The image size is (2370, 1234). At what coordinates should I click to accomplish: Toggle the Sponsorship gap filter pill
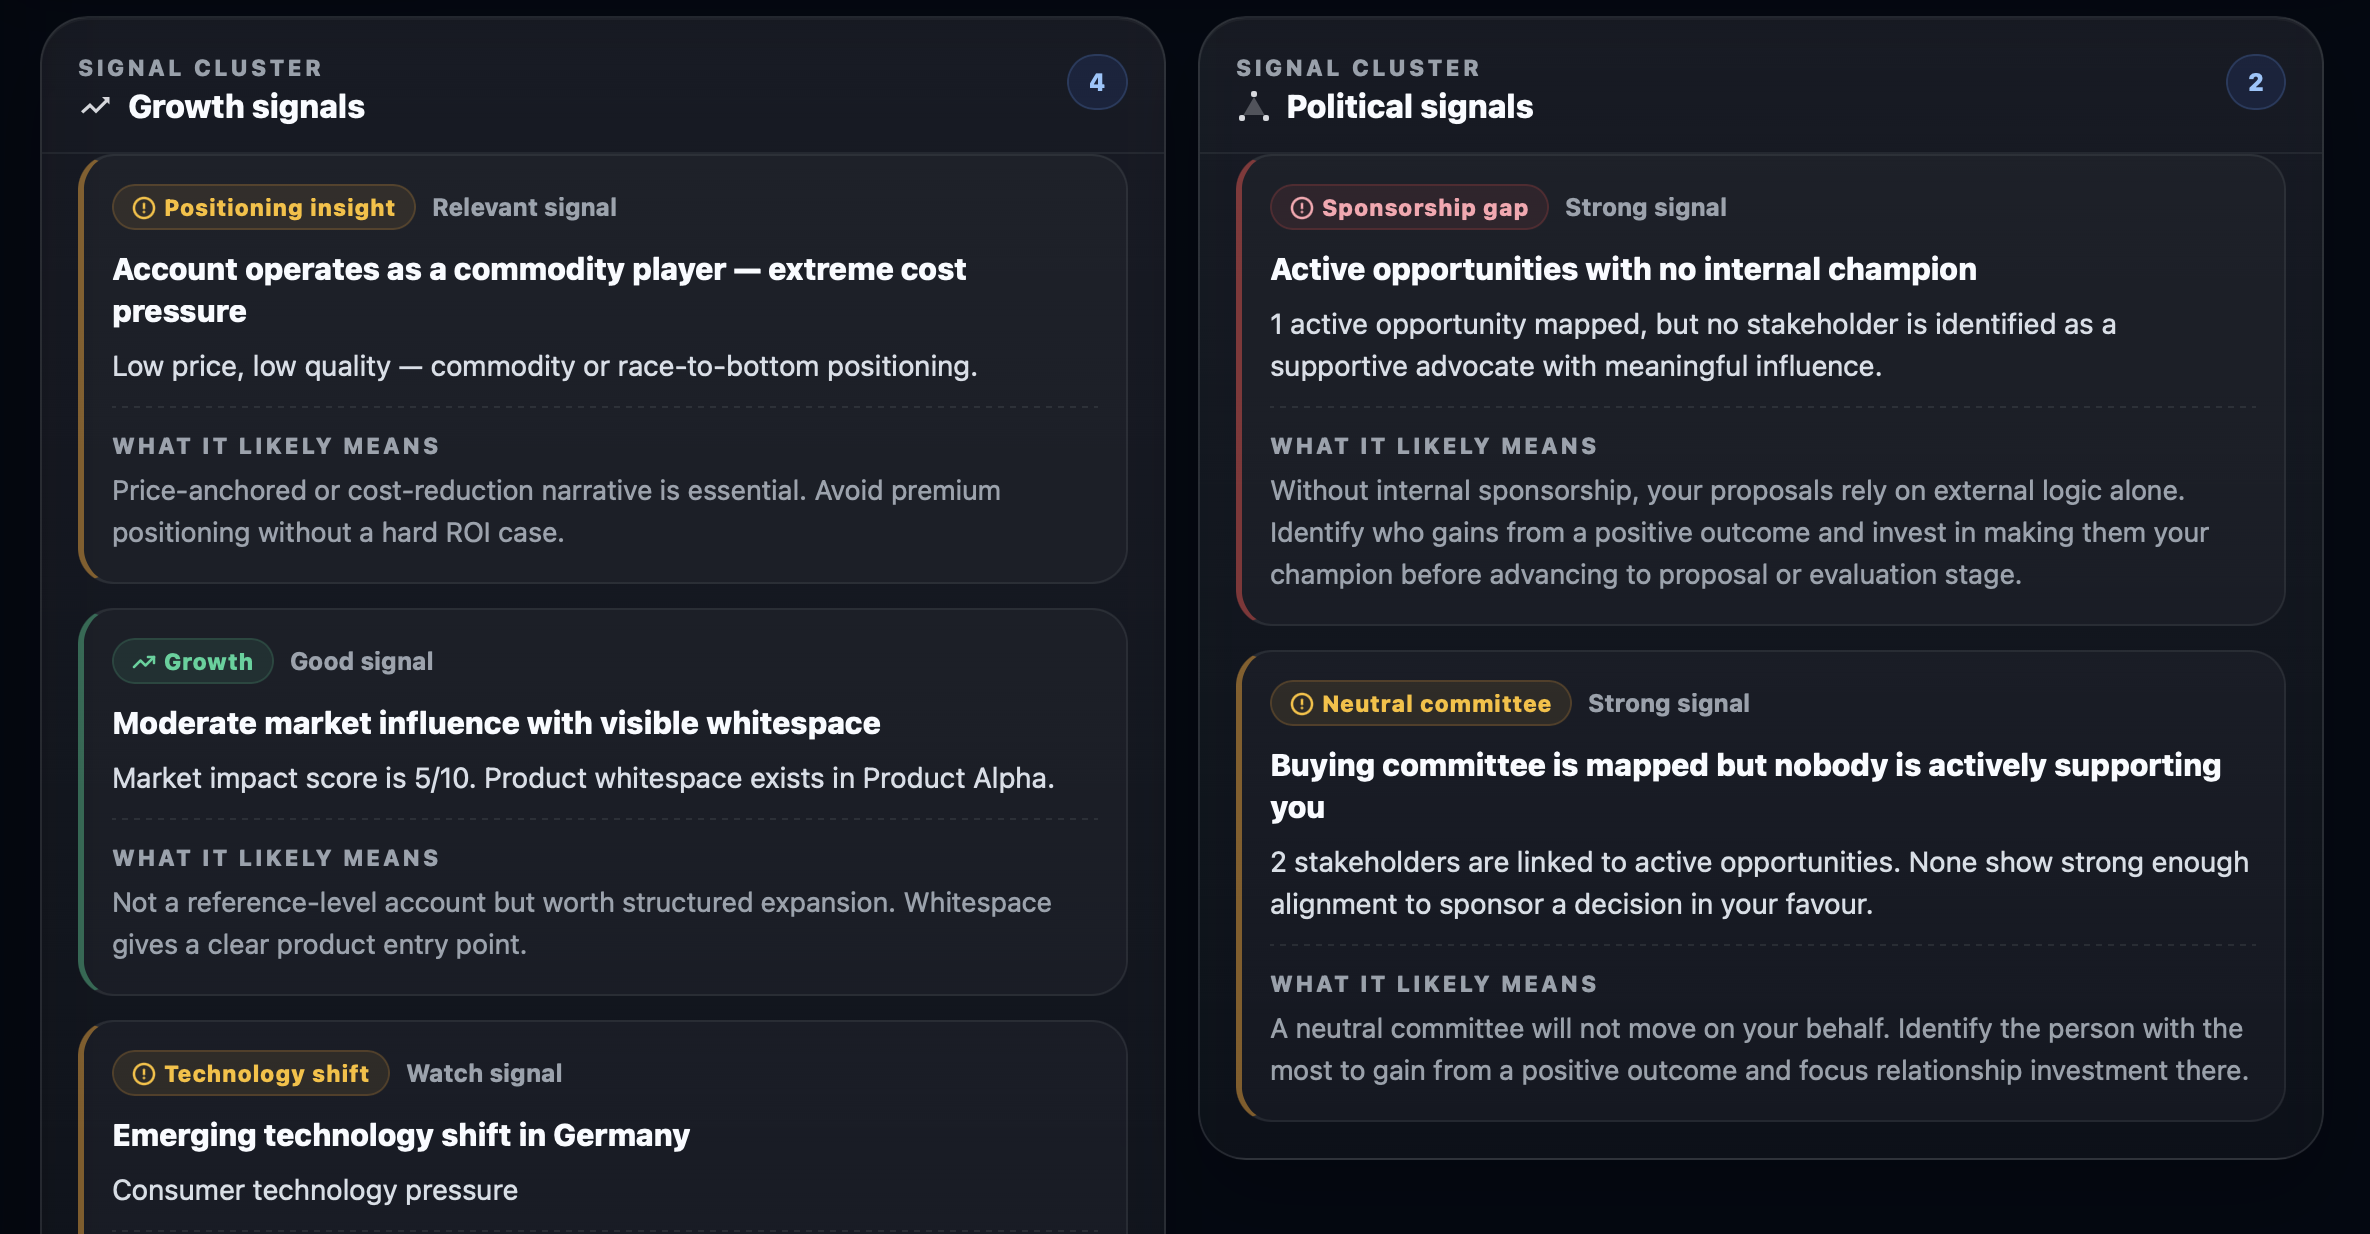(x=1407, y=207)
